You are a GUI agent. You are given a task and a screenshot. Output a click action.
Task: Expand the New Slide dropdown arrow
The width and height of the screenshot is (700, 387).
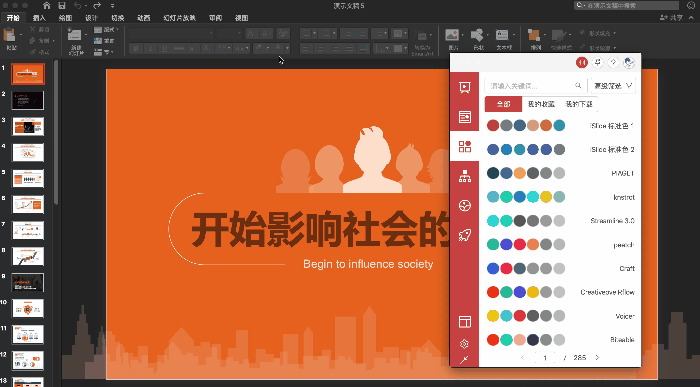point(86,35)
